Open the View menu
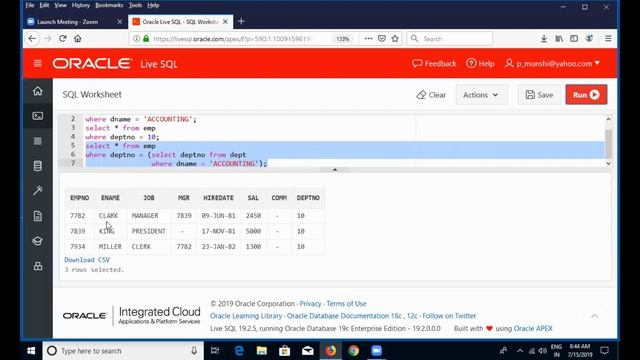 [x=60, y=5]
